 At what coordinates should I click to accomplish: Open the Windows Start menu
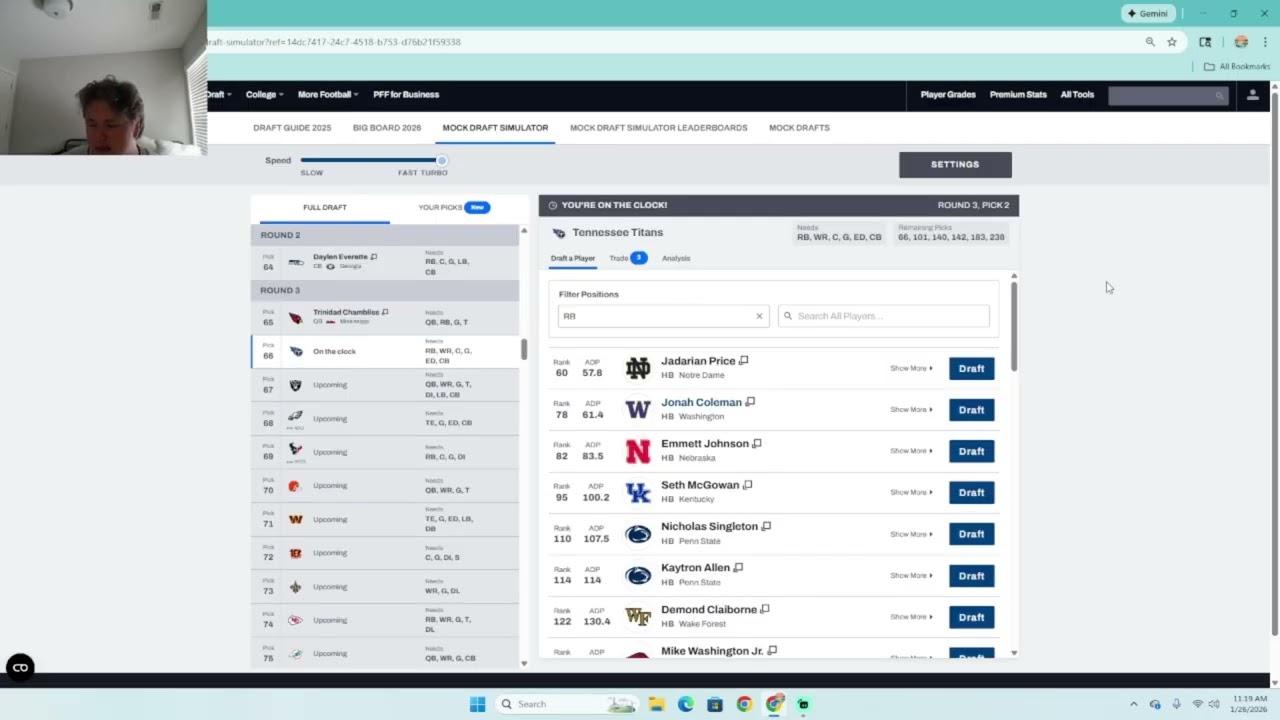(477, 704)
